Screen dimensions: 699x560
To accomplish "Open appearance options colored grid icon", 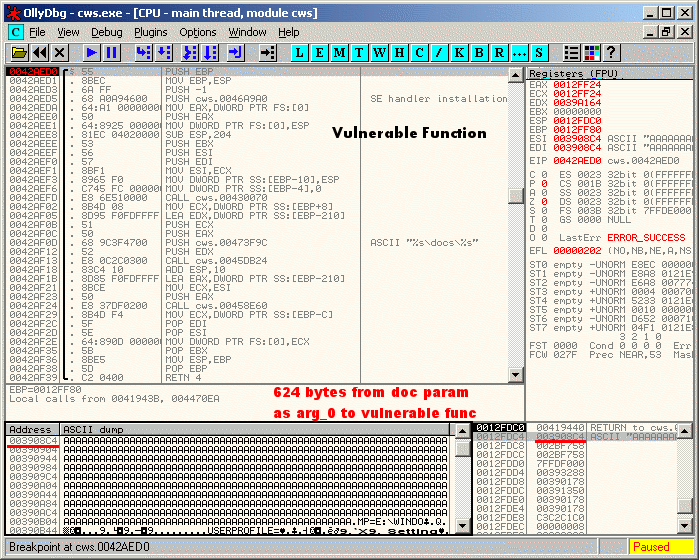I will coord(592,53).
